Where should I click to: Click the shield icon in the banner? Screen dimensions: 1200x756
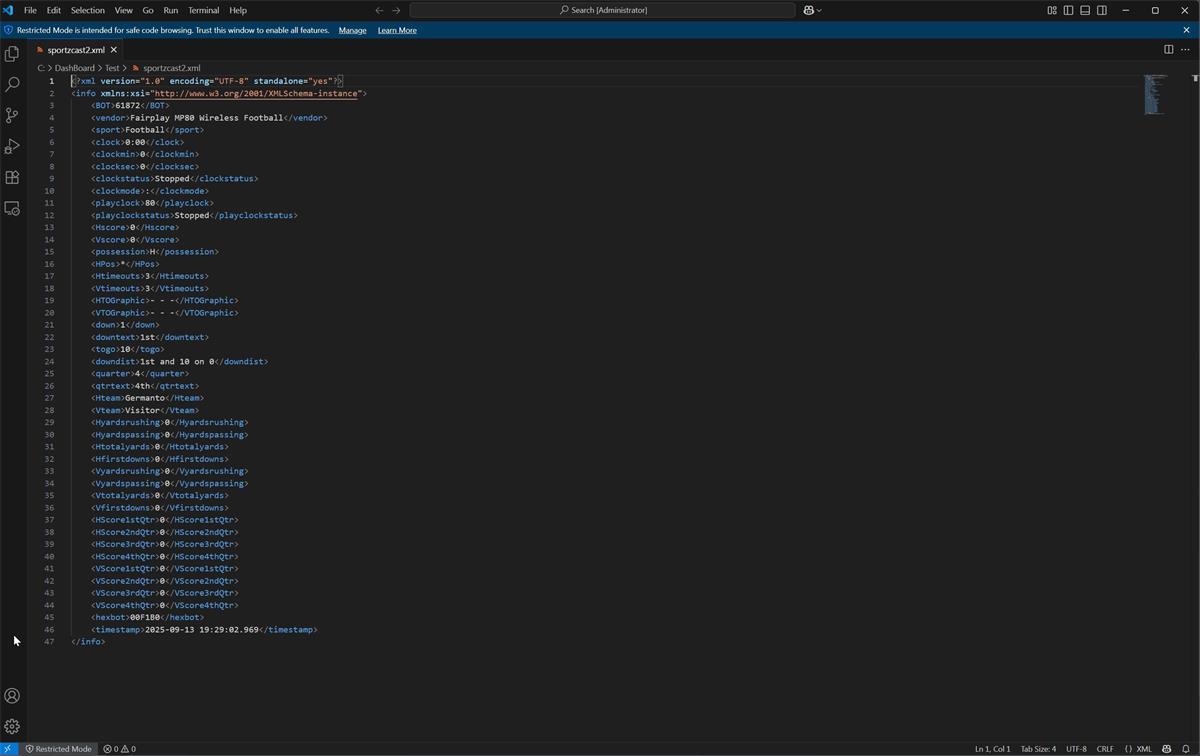9,30
